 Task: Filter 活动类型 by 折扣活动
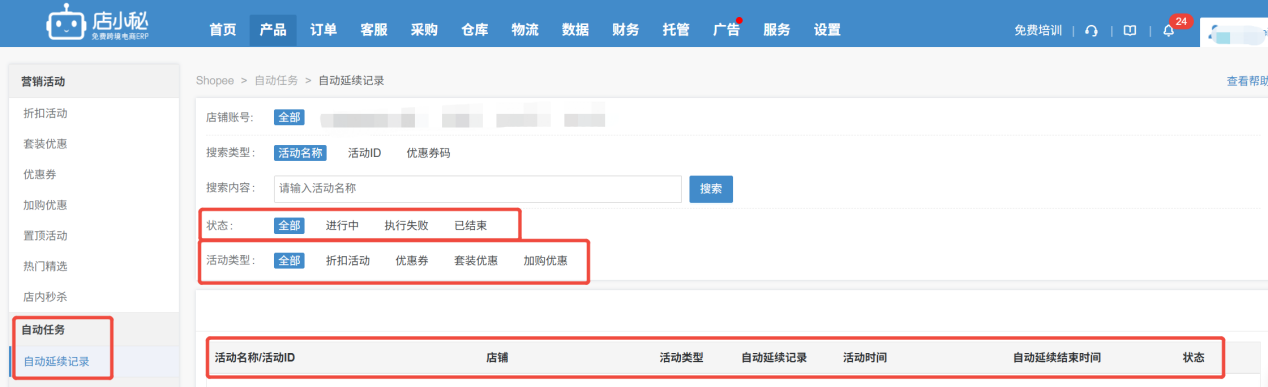(348, 260)
